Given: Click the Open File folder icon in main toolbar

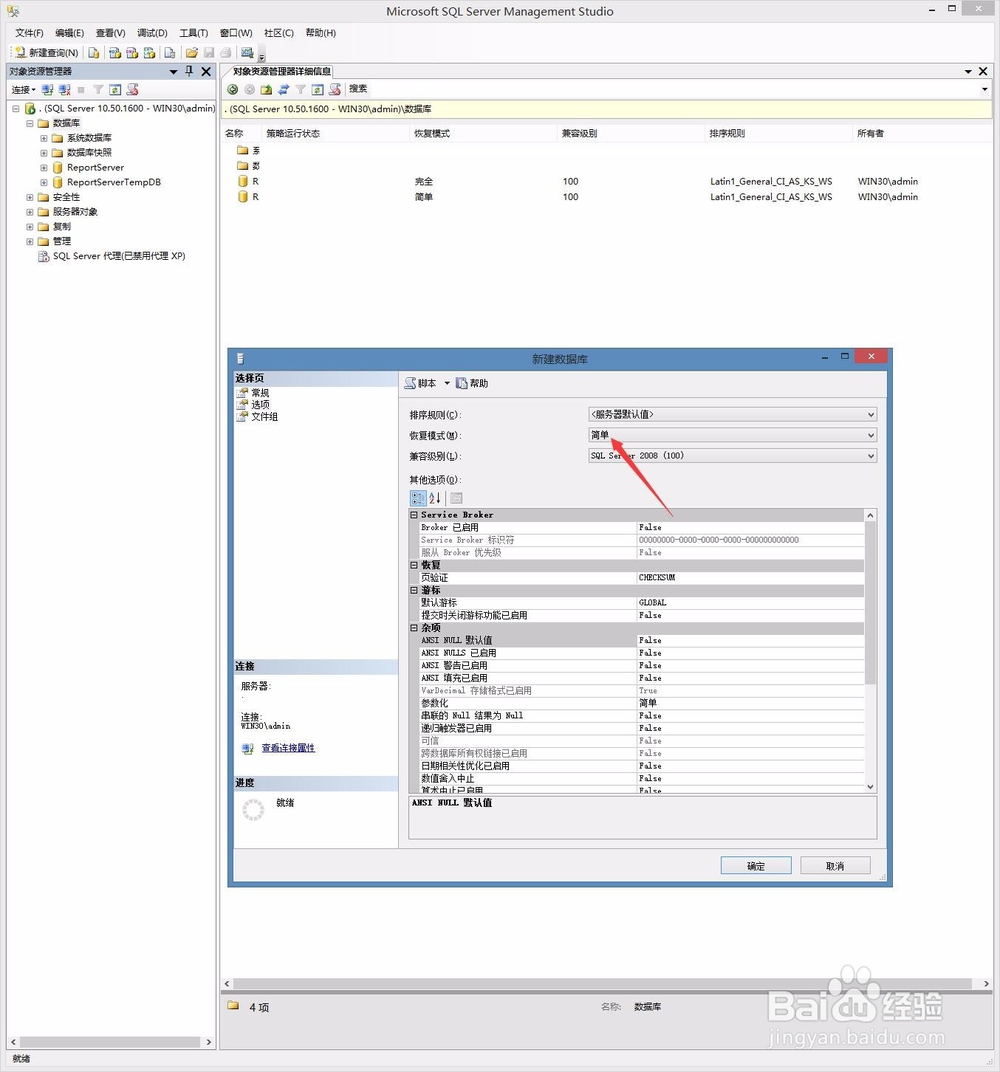Looking at the screenshot, I should (191, 53).
